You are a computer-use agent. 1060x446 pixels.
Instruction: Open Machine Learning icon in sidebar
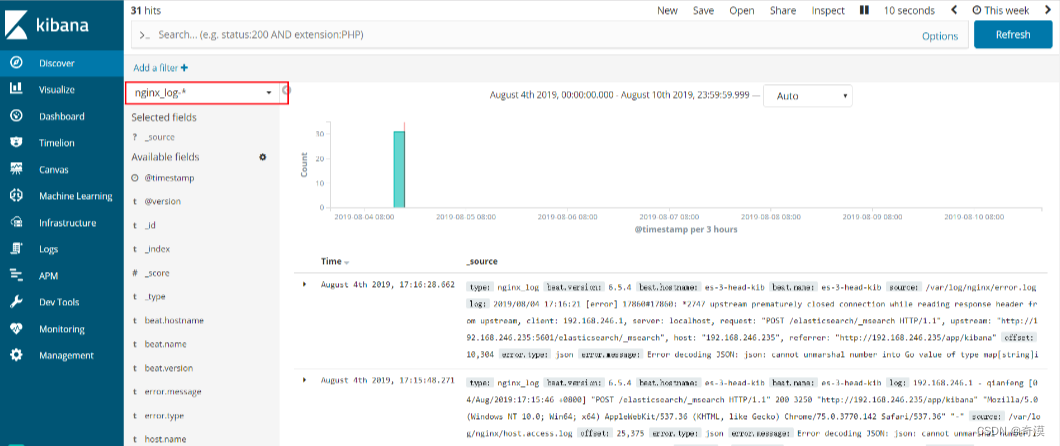click(x=16, y=196)
